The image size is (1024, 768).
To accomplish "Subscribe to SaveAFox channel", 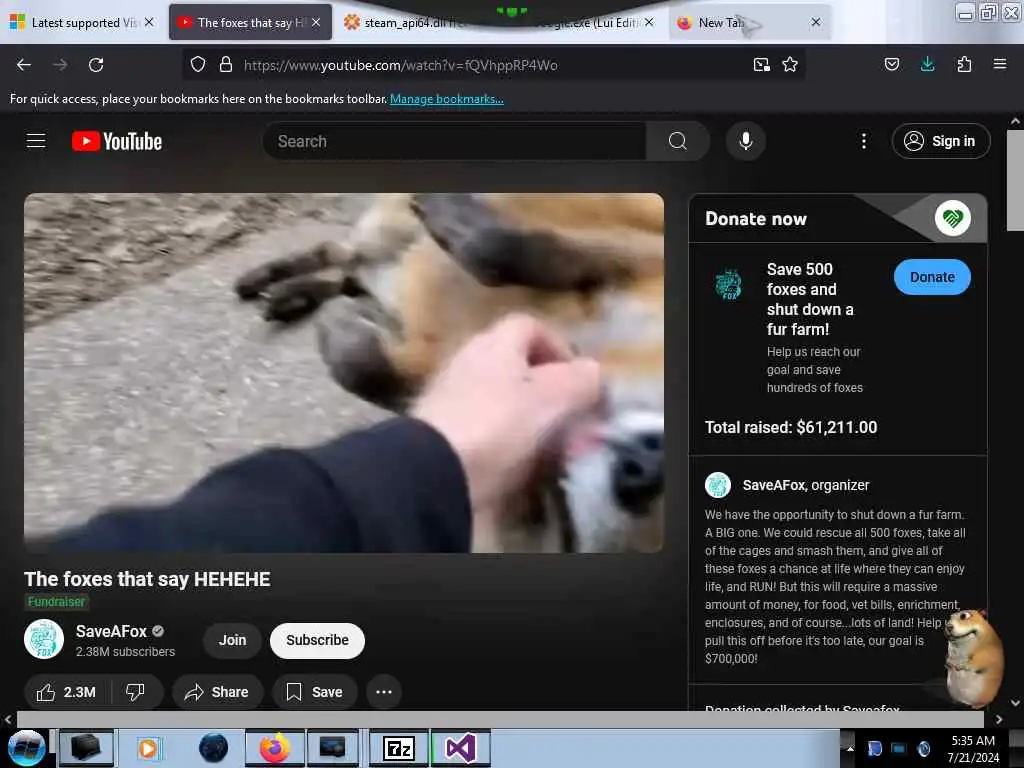I will pyautogui.click(x=317, y=641).
